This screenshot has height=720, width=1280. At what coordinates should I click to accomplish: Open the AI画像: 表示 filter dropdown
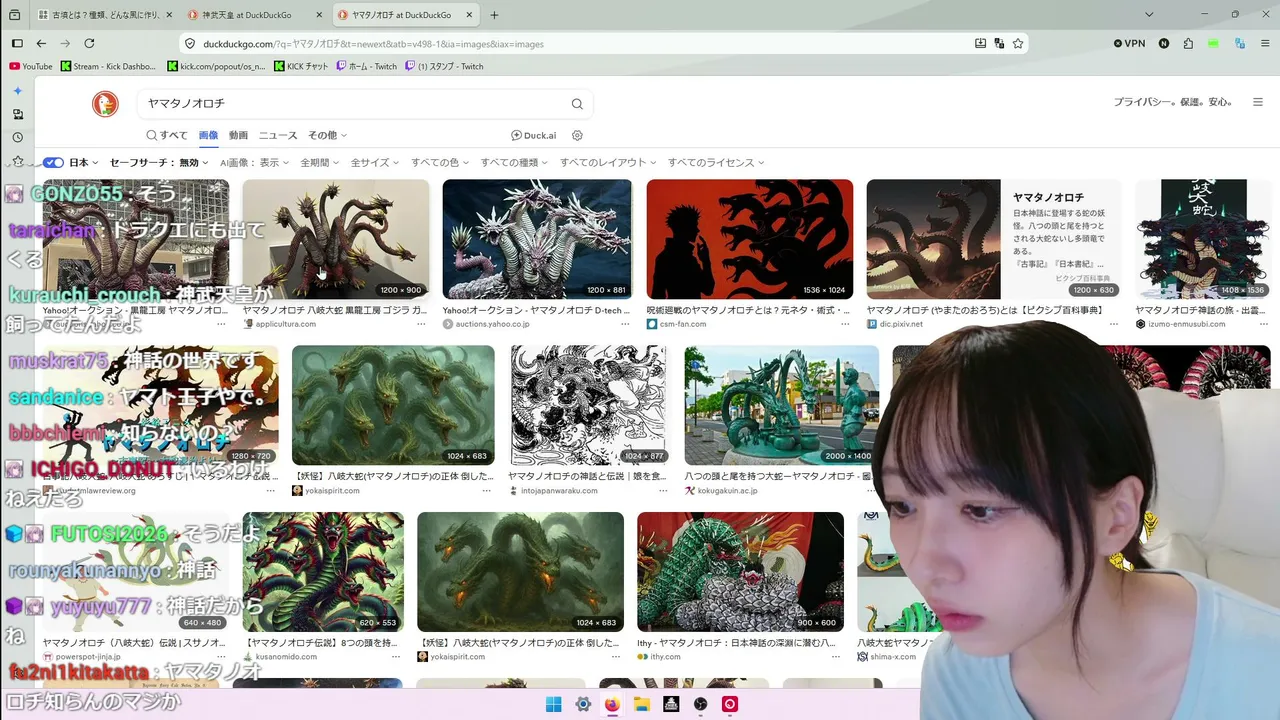[x=255, y=162]
